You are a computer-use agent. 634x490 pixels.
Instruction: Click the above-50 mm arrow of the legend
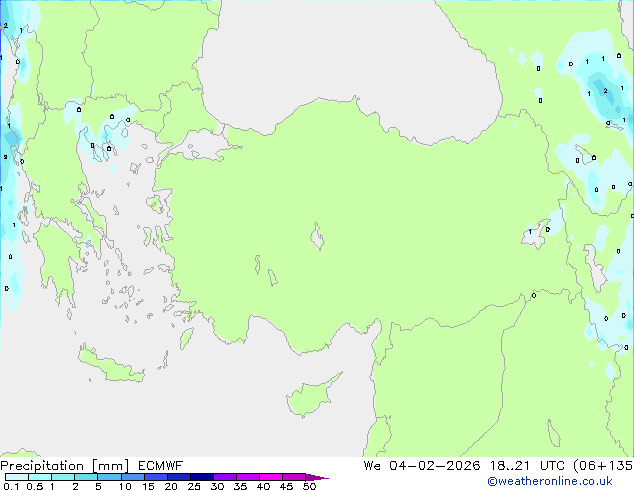(x=317, y=477)
